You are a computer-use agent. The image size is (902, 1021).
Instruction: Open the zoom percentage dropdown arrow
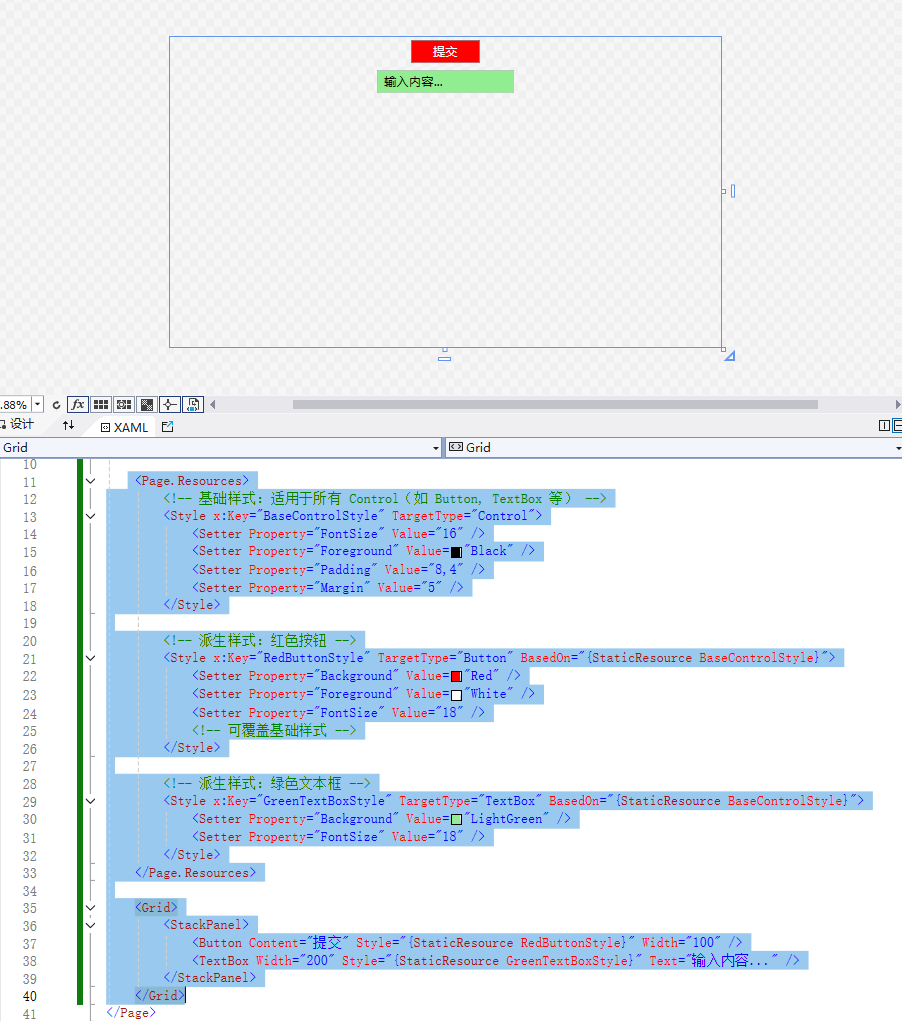38,404
